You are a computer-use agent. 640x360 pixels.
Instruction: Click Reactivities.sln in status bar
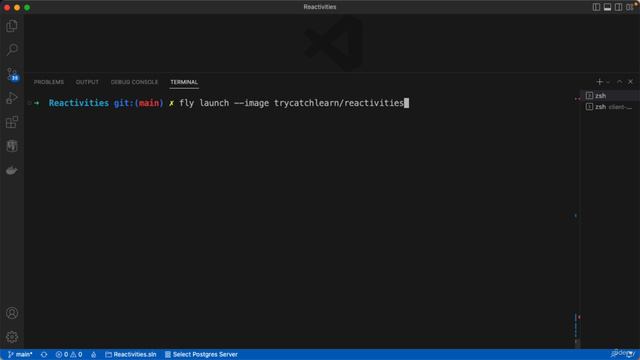coord(131,354)
